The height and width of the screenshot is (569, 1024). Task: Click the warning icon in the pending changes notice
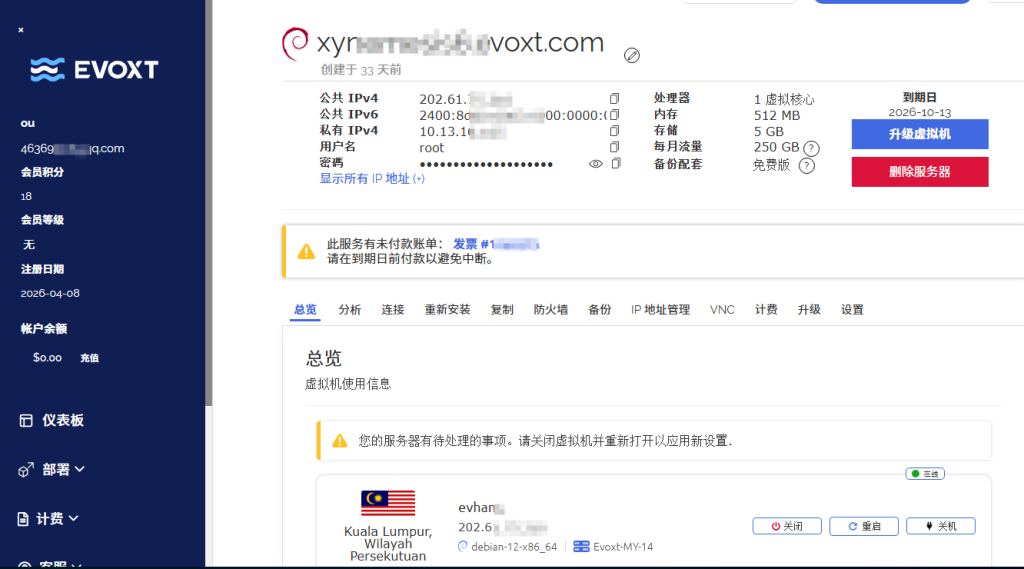(340, 441)
